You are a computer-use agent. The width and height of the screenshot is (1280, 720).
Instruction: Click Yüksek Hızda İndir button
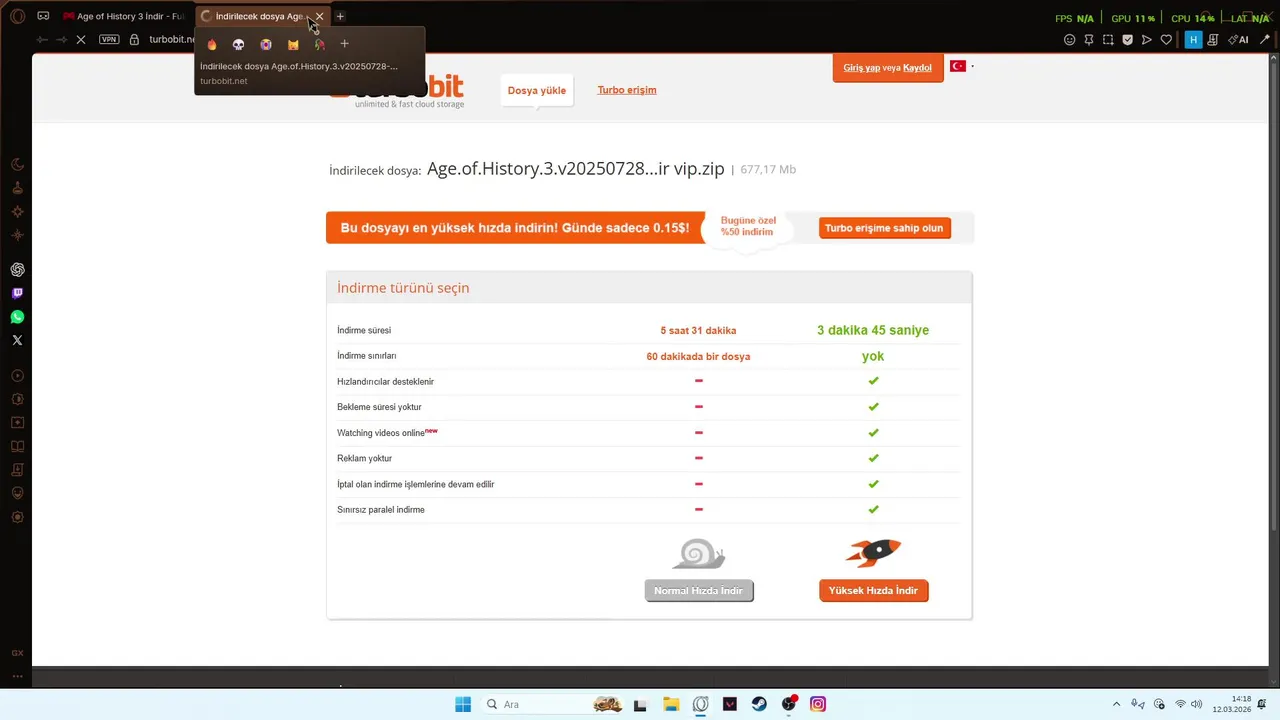point(874,591)
